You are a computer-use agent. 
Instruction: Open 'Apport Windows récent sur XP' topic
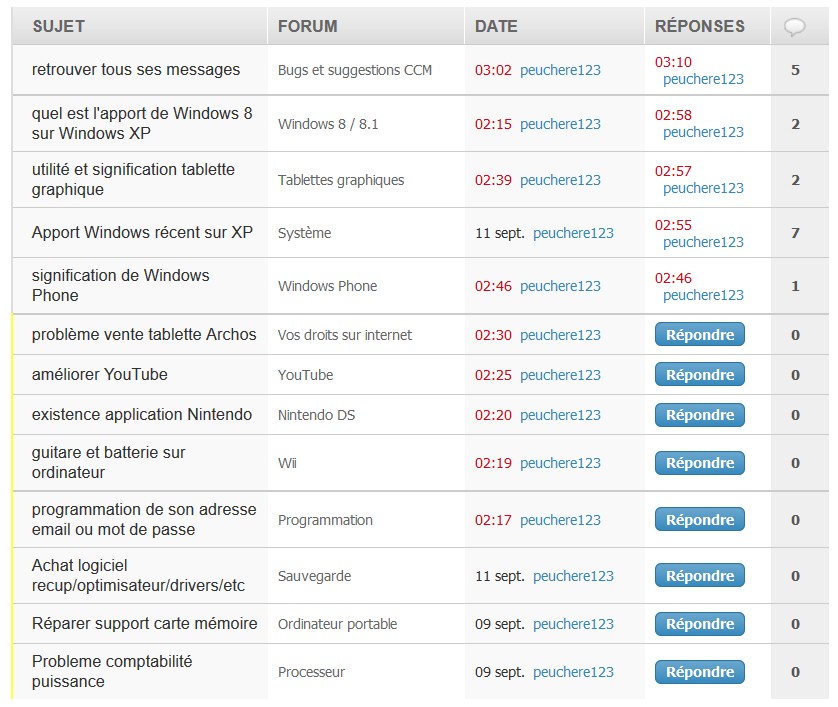[142, 232]
